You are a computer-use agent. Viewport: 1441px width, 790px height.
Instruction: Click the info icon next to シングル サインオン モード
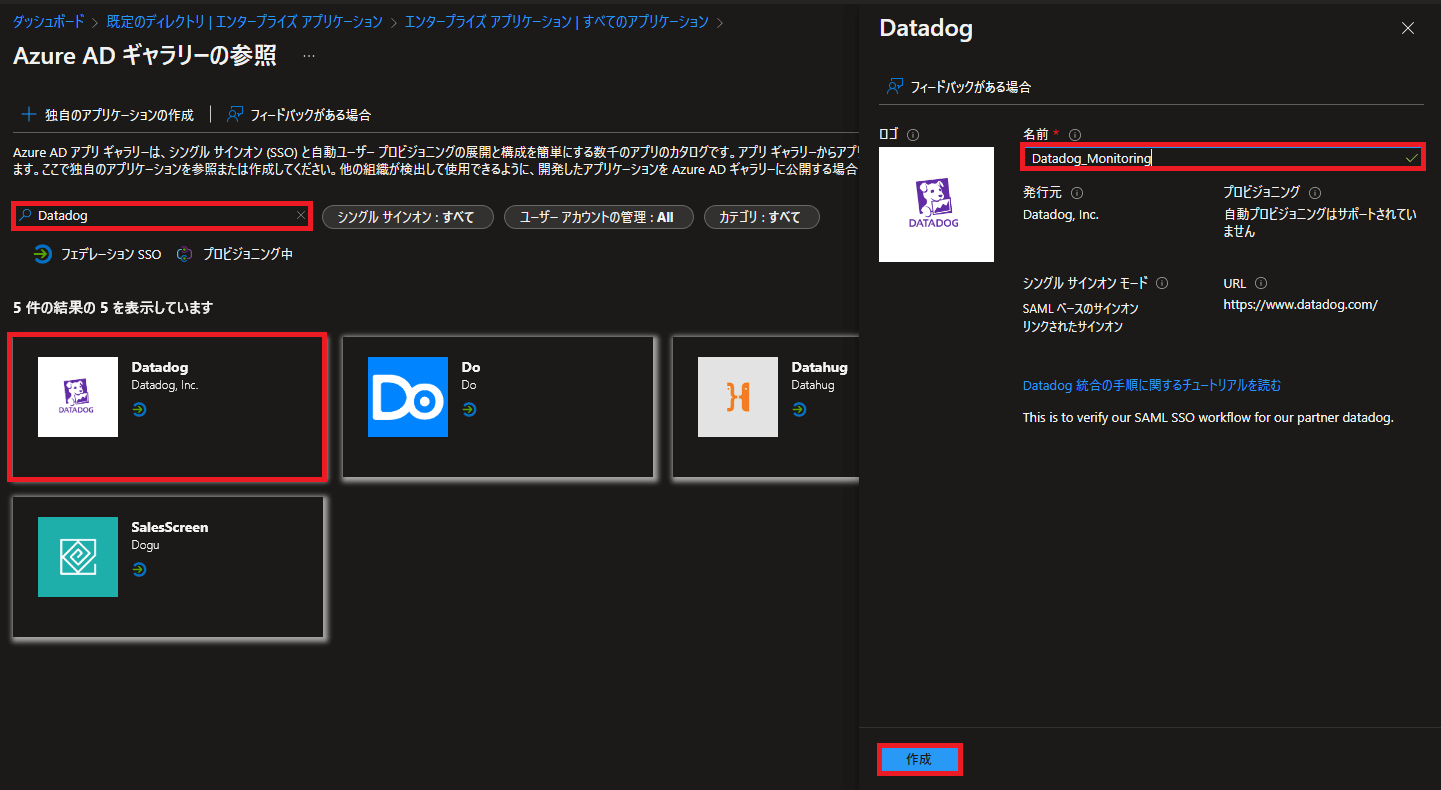[1162, 284]
